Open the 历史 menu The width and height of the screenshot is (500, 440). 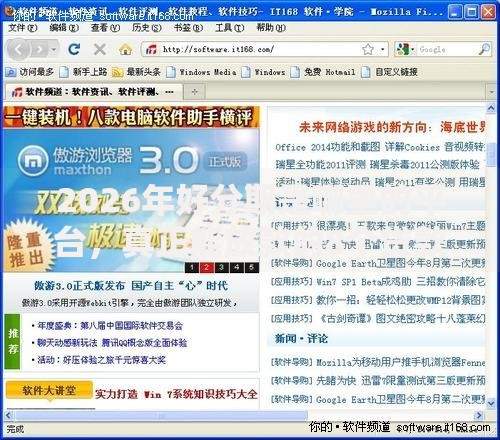point(146,28)
